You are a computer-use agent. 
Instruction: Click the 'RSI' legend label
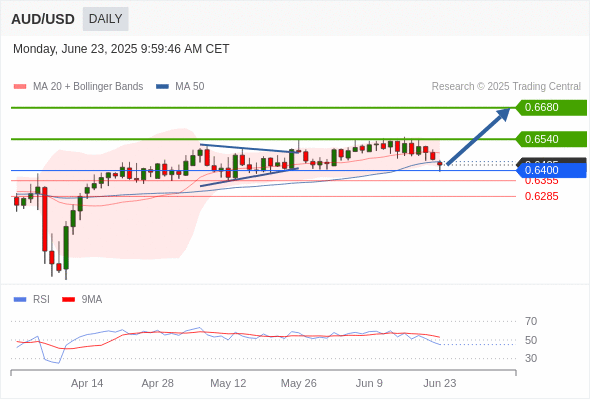tap(41, 300)
